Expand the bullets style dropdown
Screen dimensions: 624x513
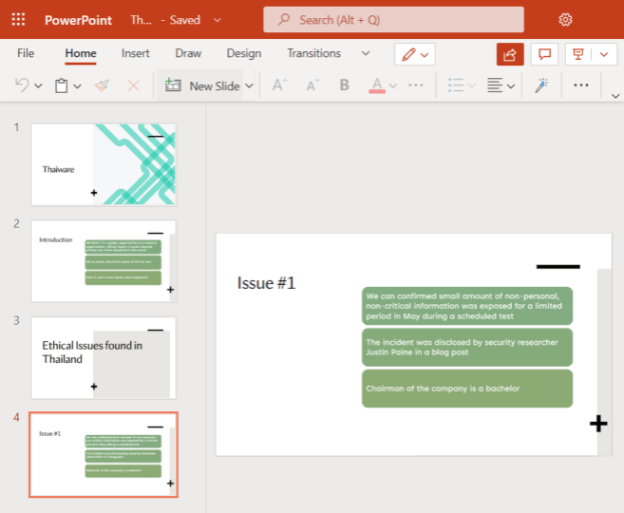click(x=472, y=86)
